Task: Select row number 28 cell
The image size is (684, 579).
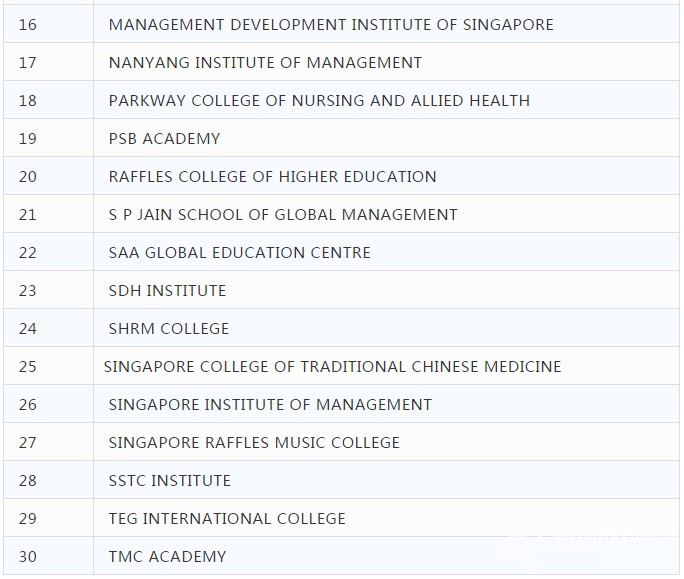Action: tap(48, 480)
